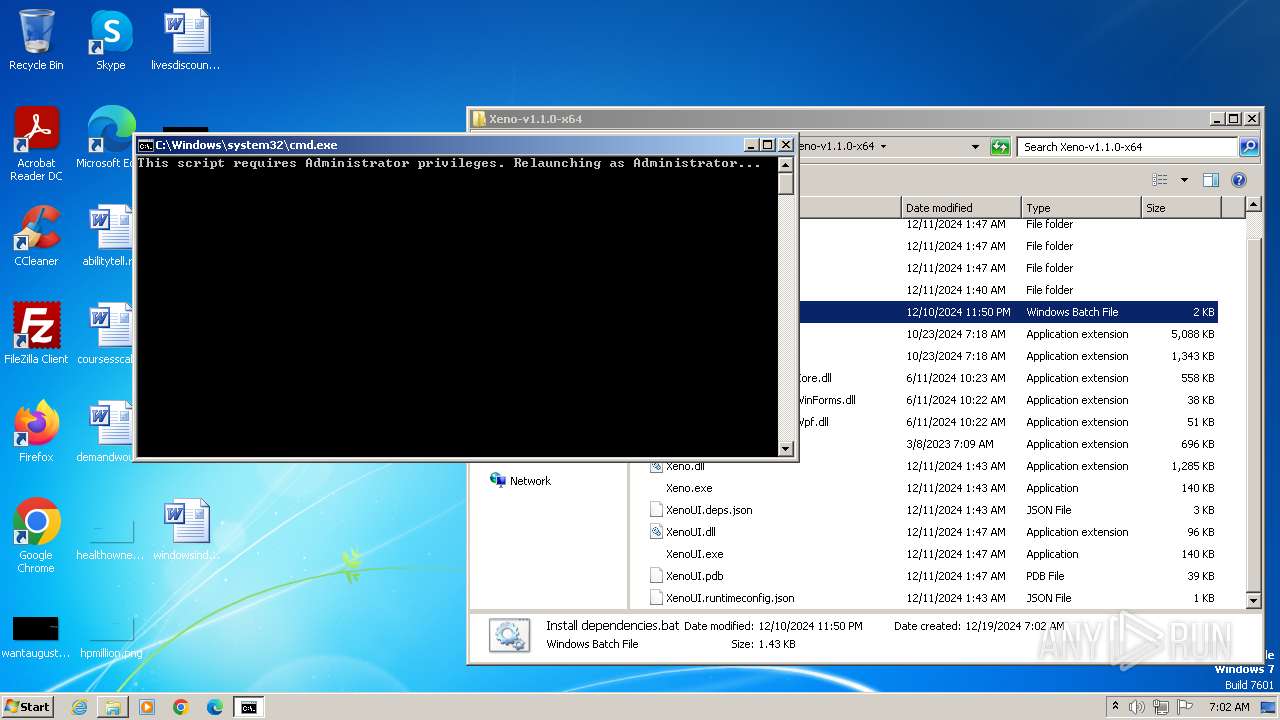Screen dimensions: 1280x720
Task: Open Internet Explorer from the taskbar
Action: 79,707
